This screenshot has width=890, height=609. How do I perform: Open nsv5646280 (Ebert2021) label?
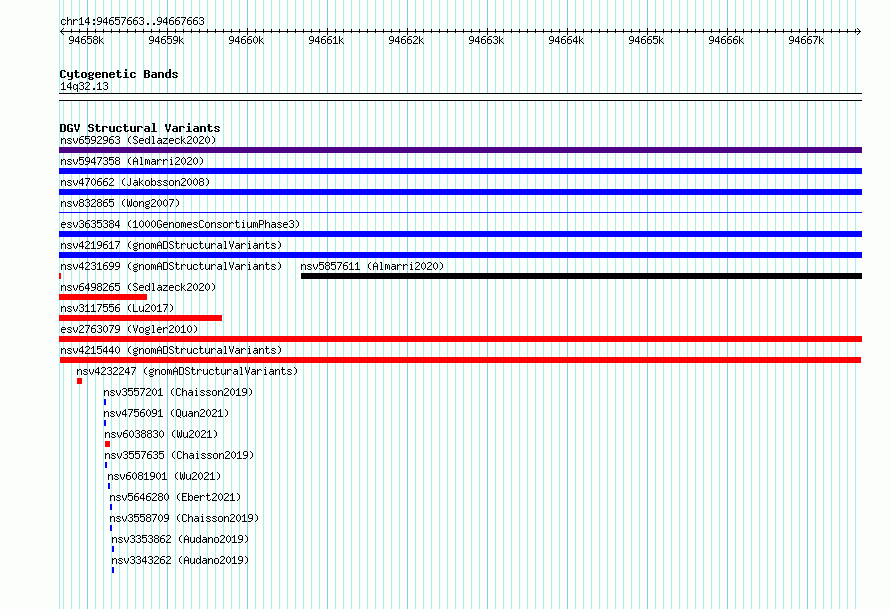pos(175,497)
